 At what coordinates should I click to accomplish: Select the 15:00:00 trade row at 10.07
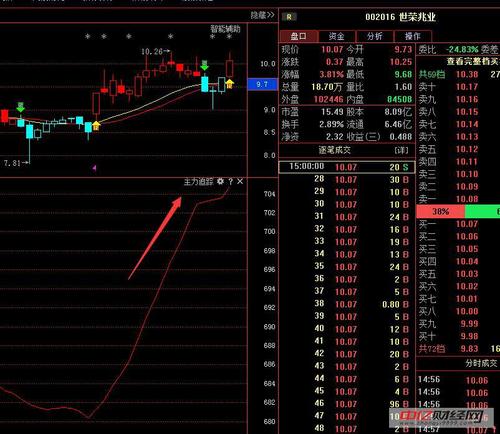pos(347,167)
